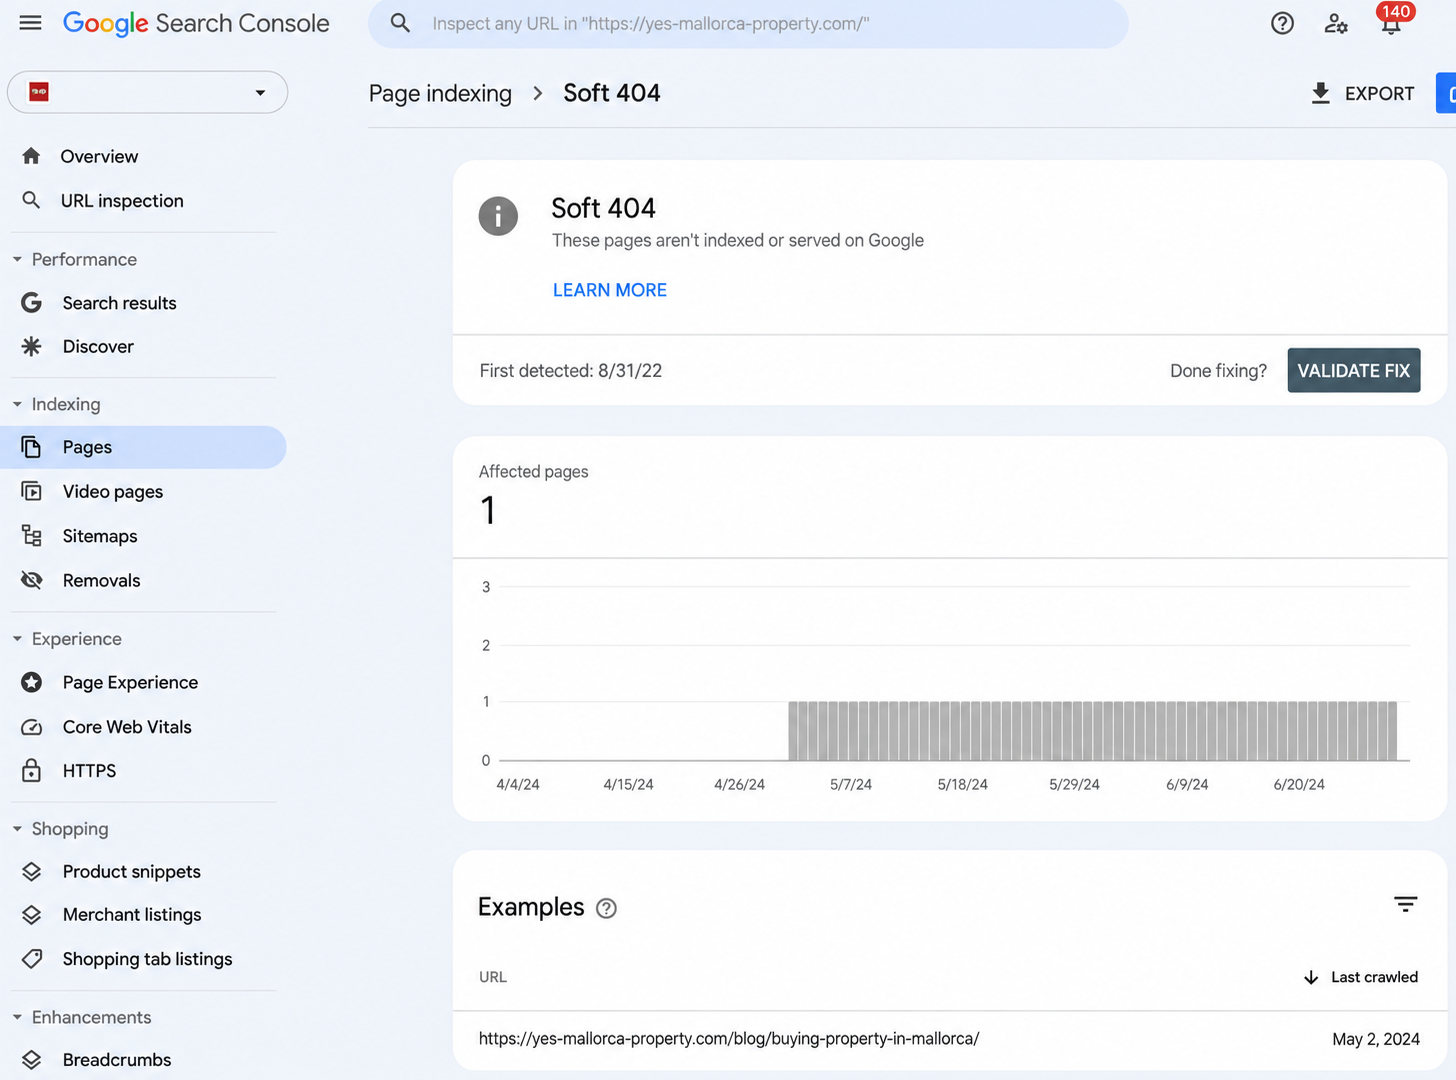
Task: Click the Breadcrumbs layers icon
Action: pos(31,1059)
